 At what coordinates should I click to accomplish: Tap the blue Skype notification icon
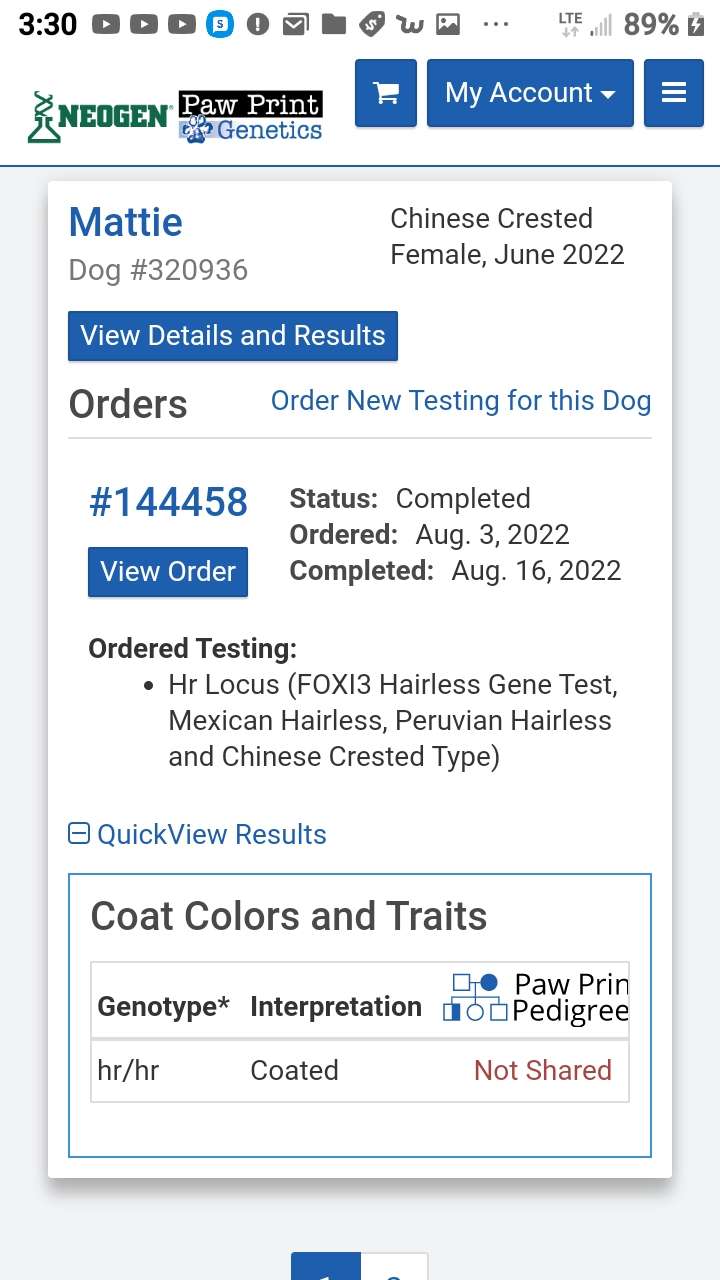(x=220, y=25)
